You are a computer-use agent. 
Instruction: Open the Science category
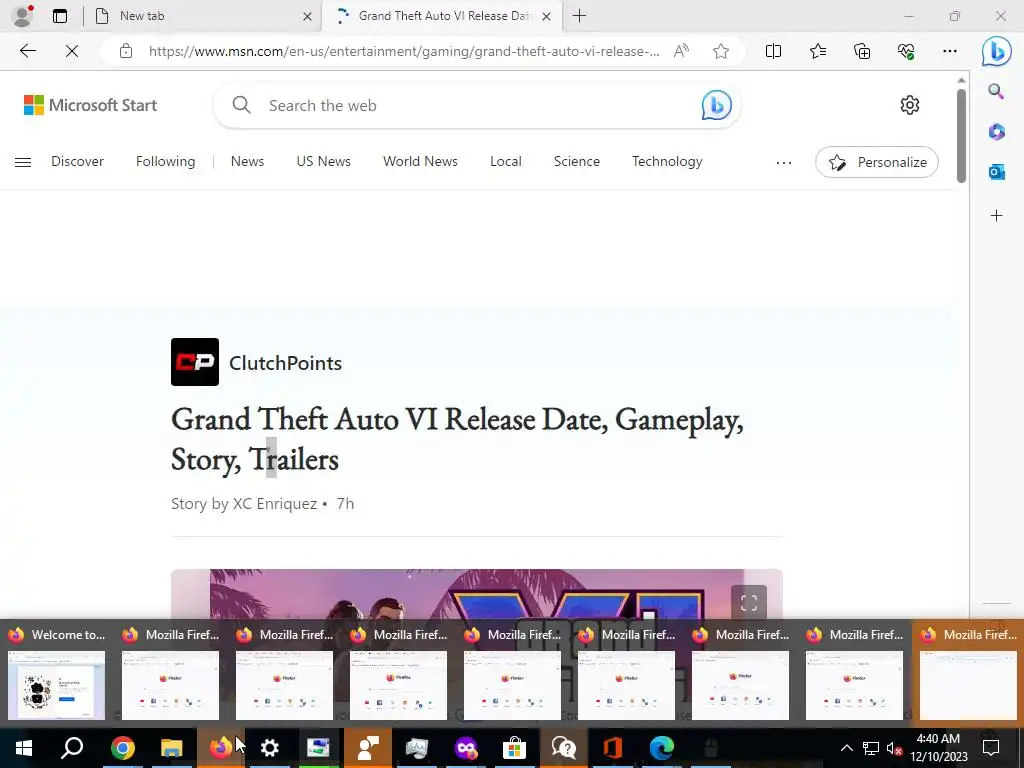[x=577, y=161]
